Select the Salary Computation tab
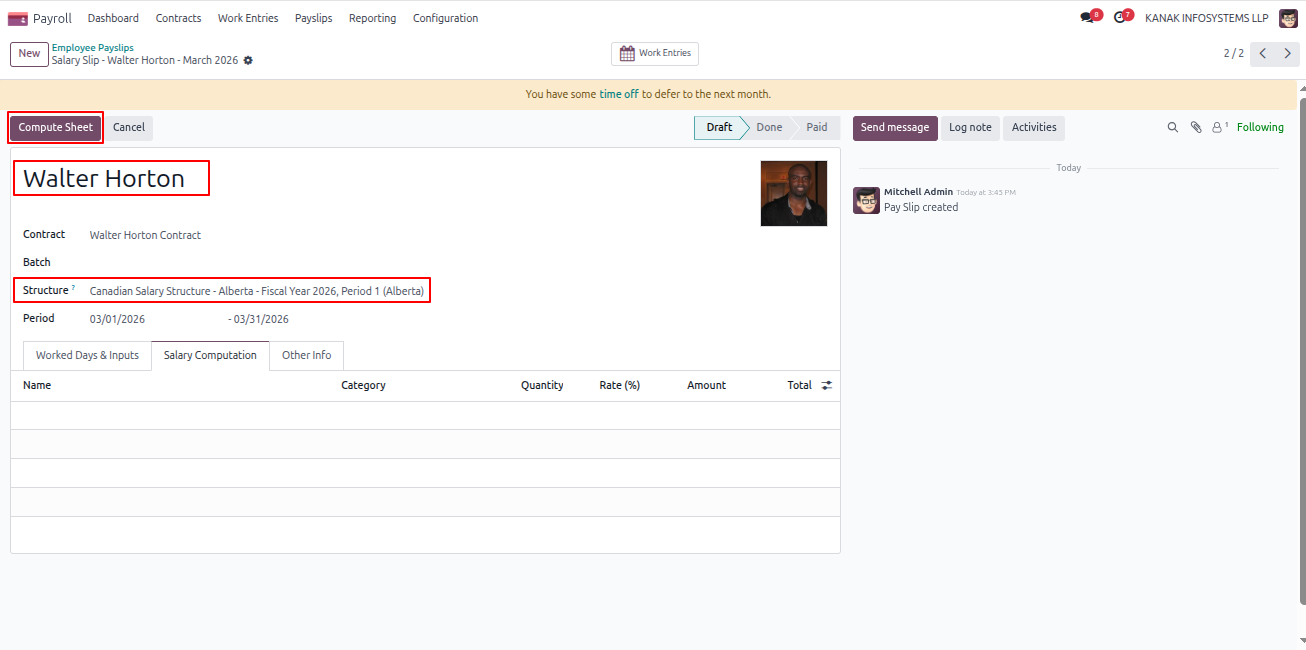Image resolution: width=1306 pixels, height=650 pixels. coord(210,356)
